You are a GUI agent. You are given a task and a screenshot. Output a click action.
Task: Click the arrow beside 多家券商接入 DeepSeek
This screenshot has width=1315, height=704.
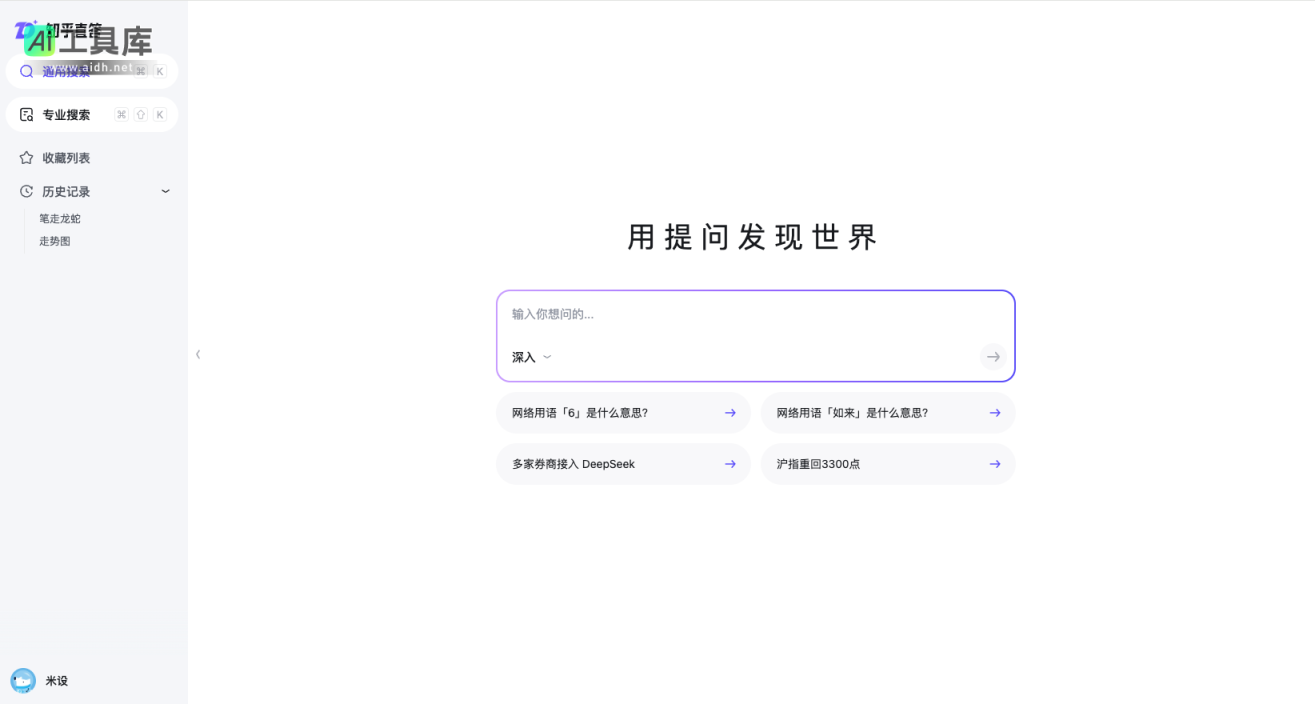tap(730, 463)
